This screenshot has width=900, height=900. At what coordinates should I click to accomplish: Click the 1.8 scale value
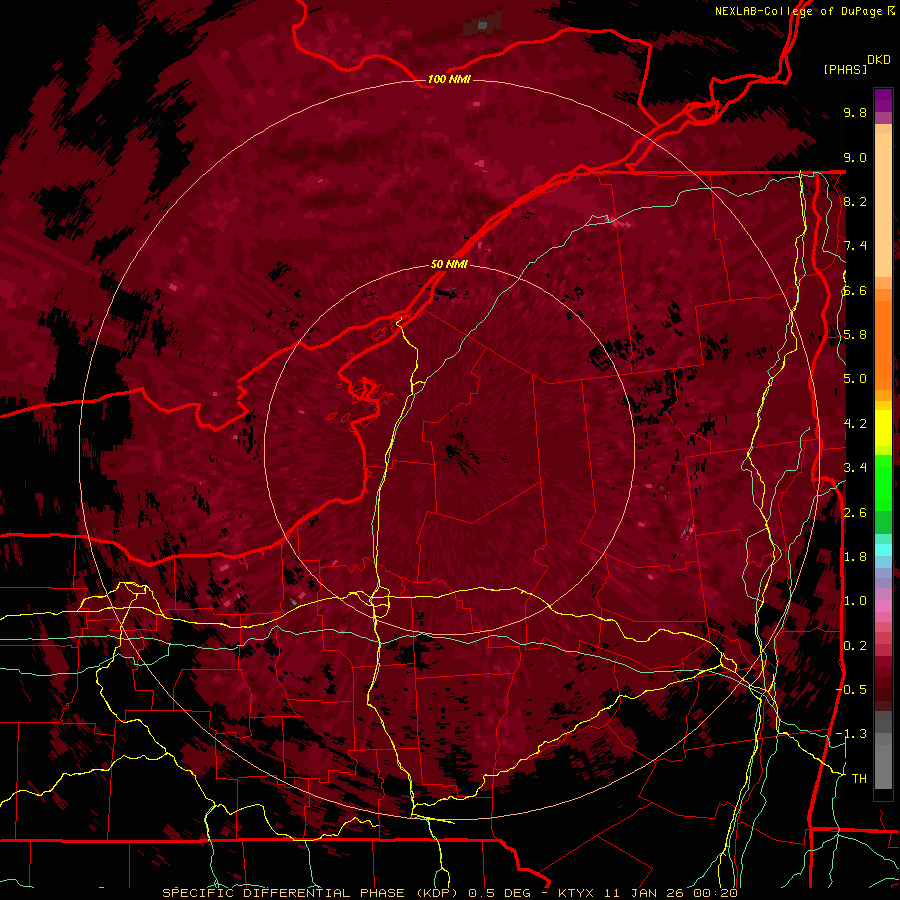coord(855,557)
